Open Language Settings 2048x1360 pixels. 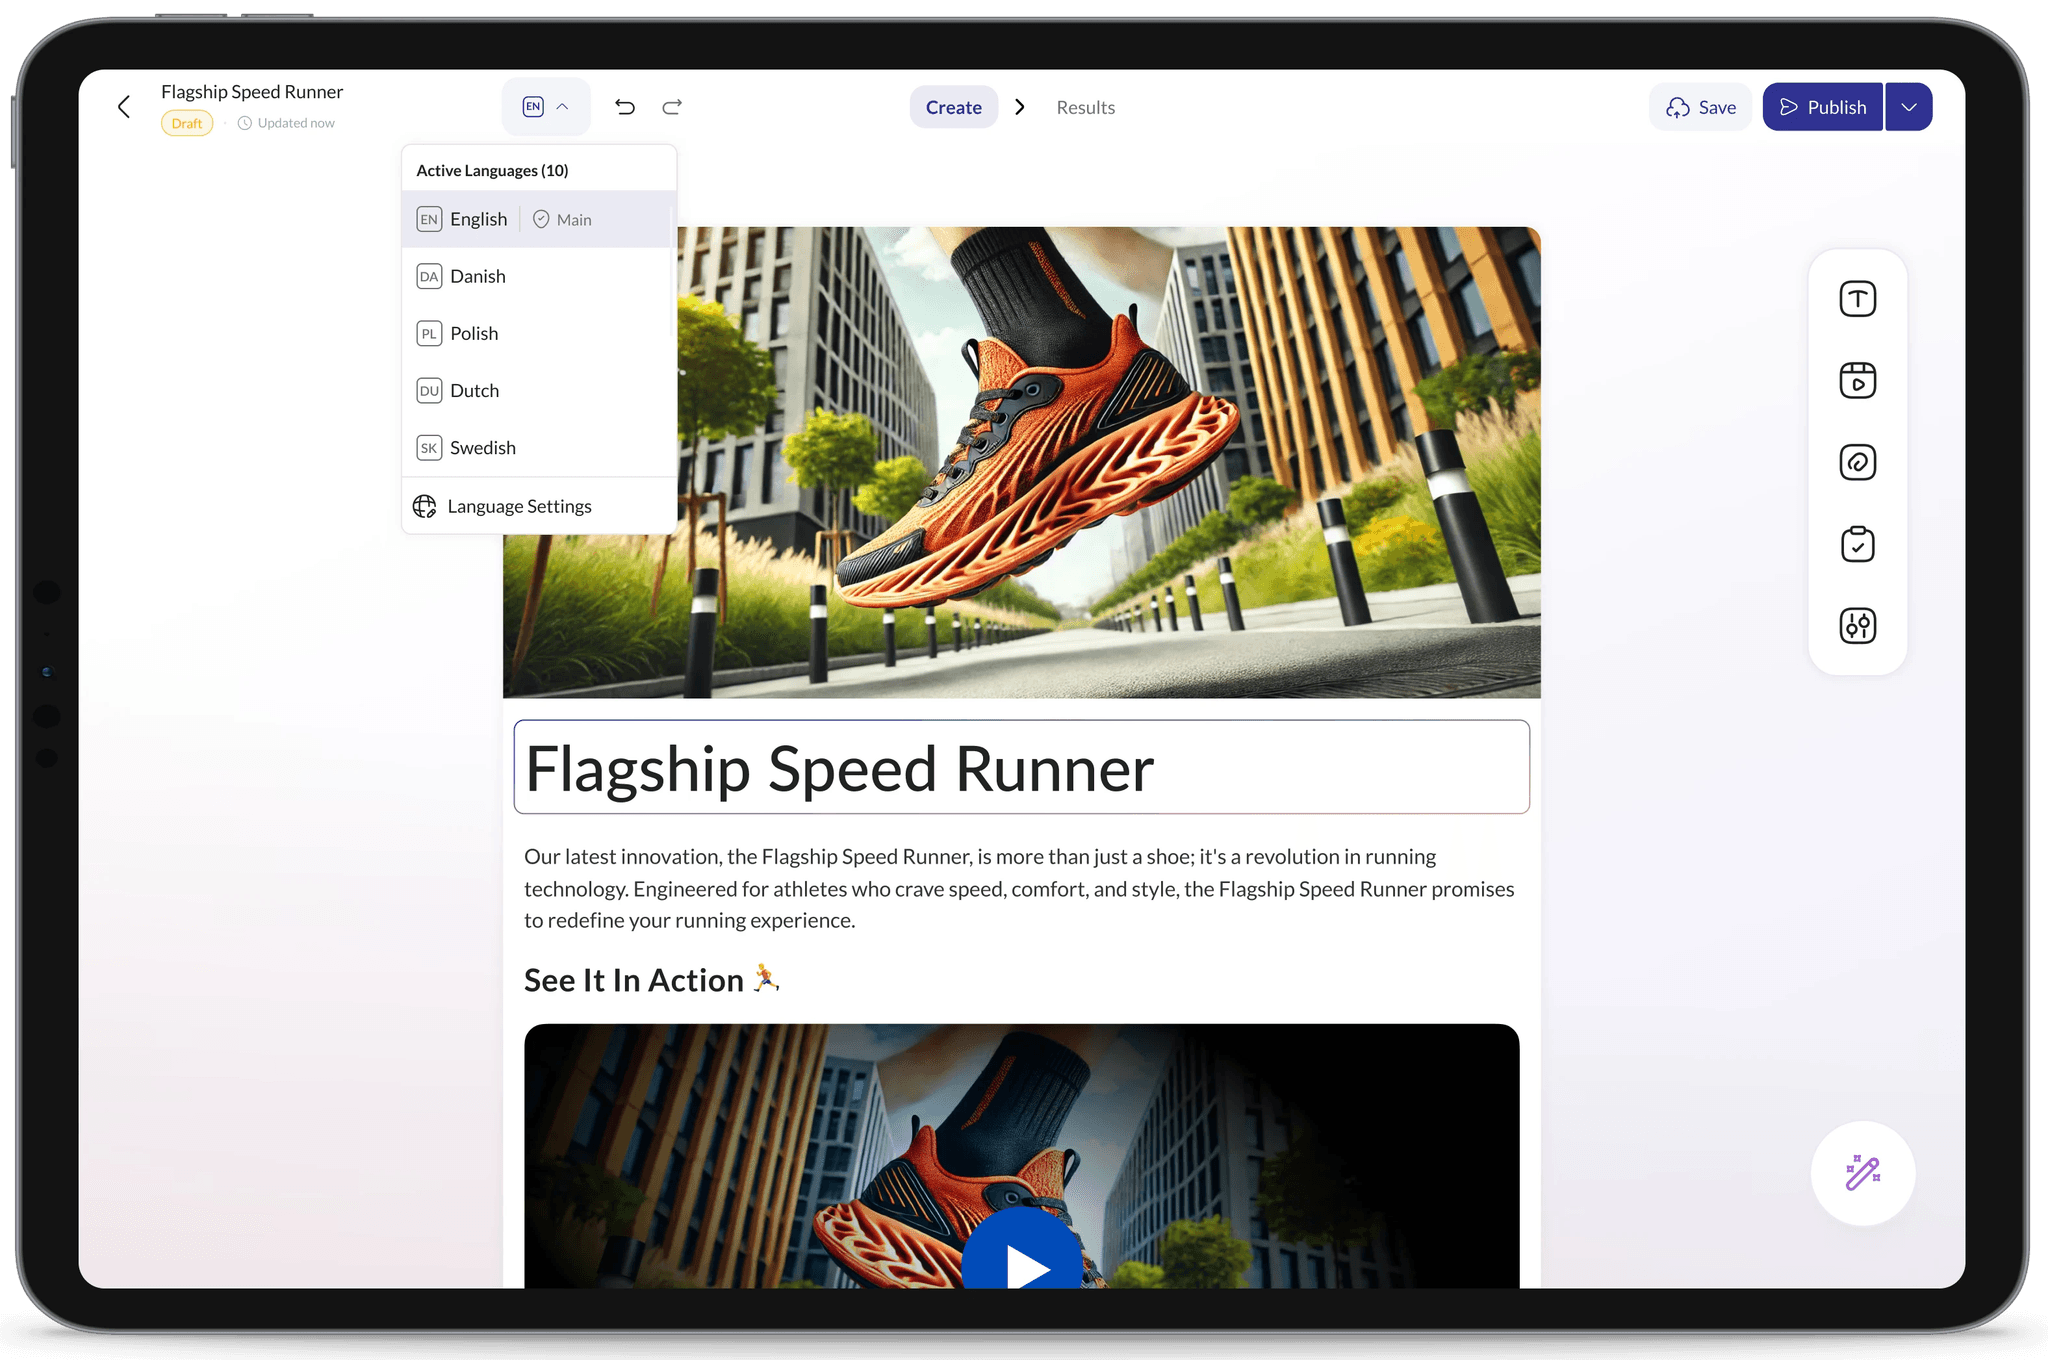coord(519,507)
